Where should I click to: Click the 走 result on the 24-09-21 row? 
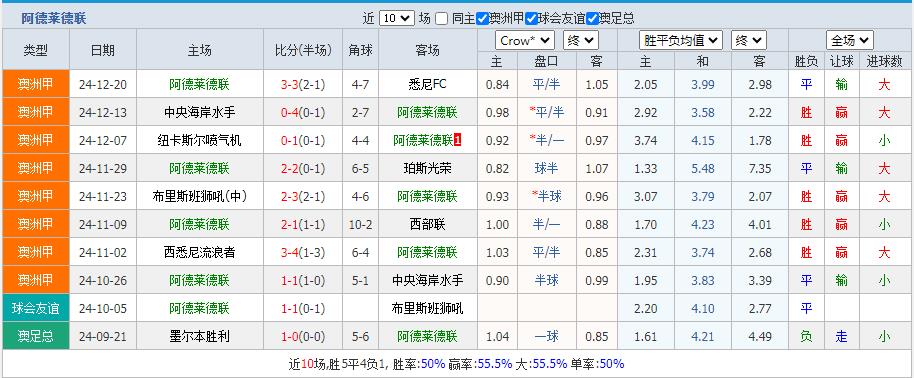[841, 336]
